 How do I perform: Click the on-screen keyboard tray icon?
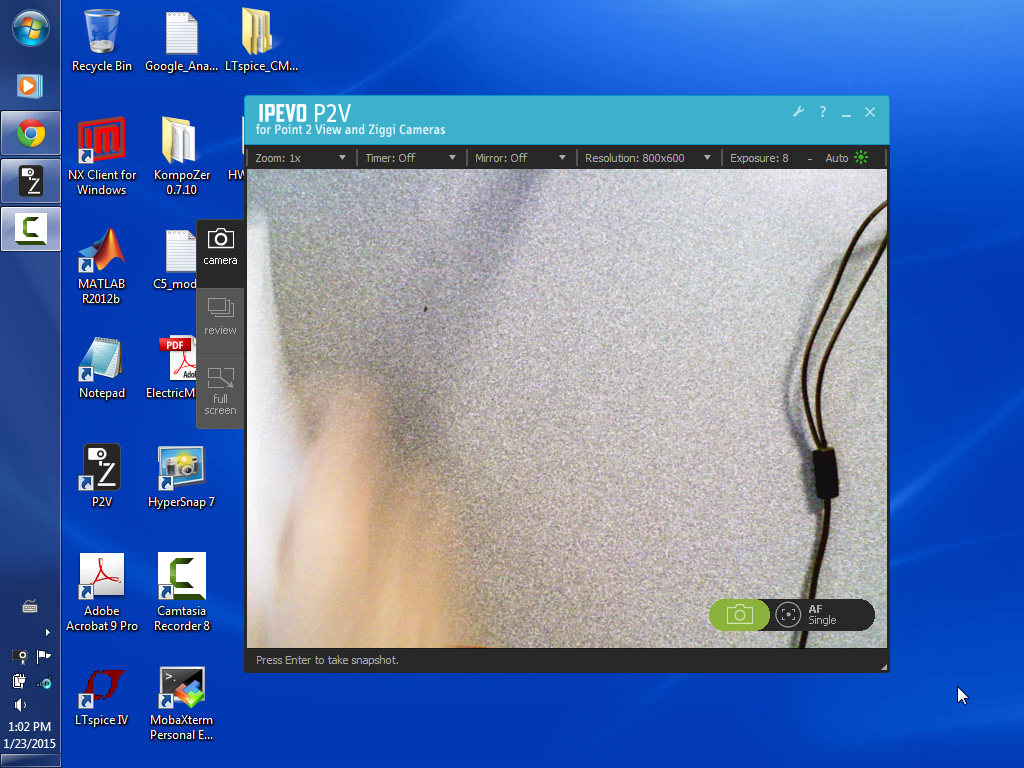30,607
